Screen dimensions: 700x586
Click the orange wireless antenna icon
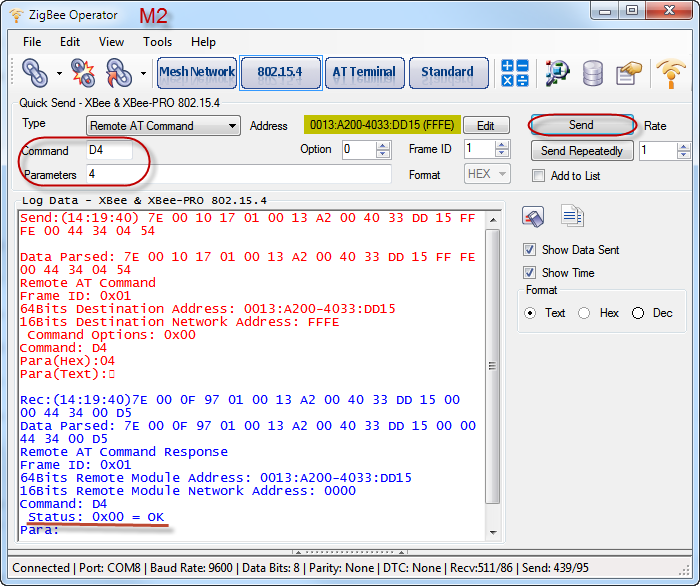pyautogui.click(x=671, y=74)
